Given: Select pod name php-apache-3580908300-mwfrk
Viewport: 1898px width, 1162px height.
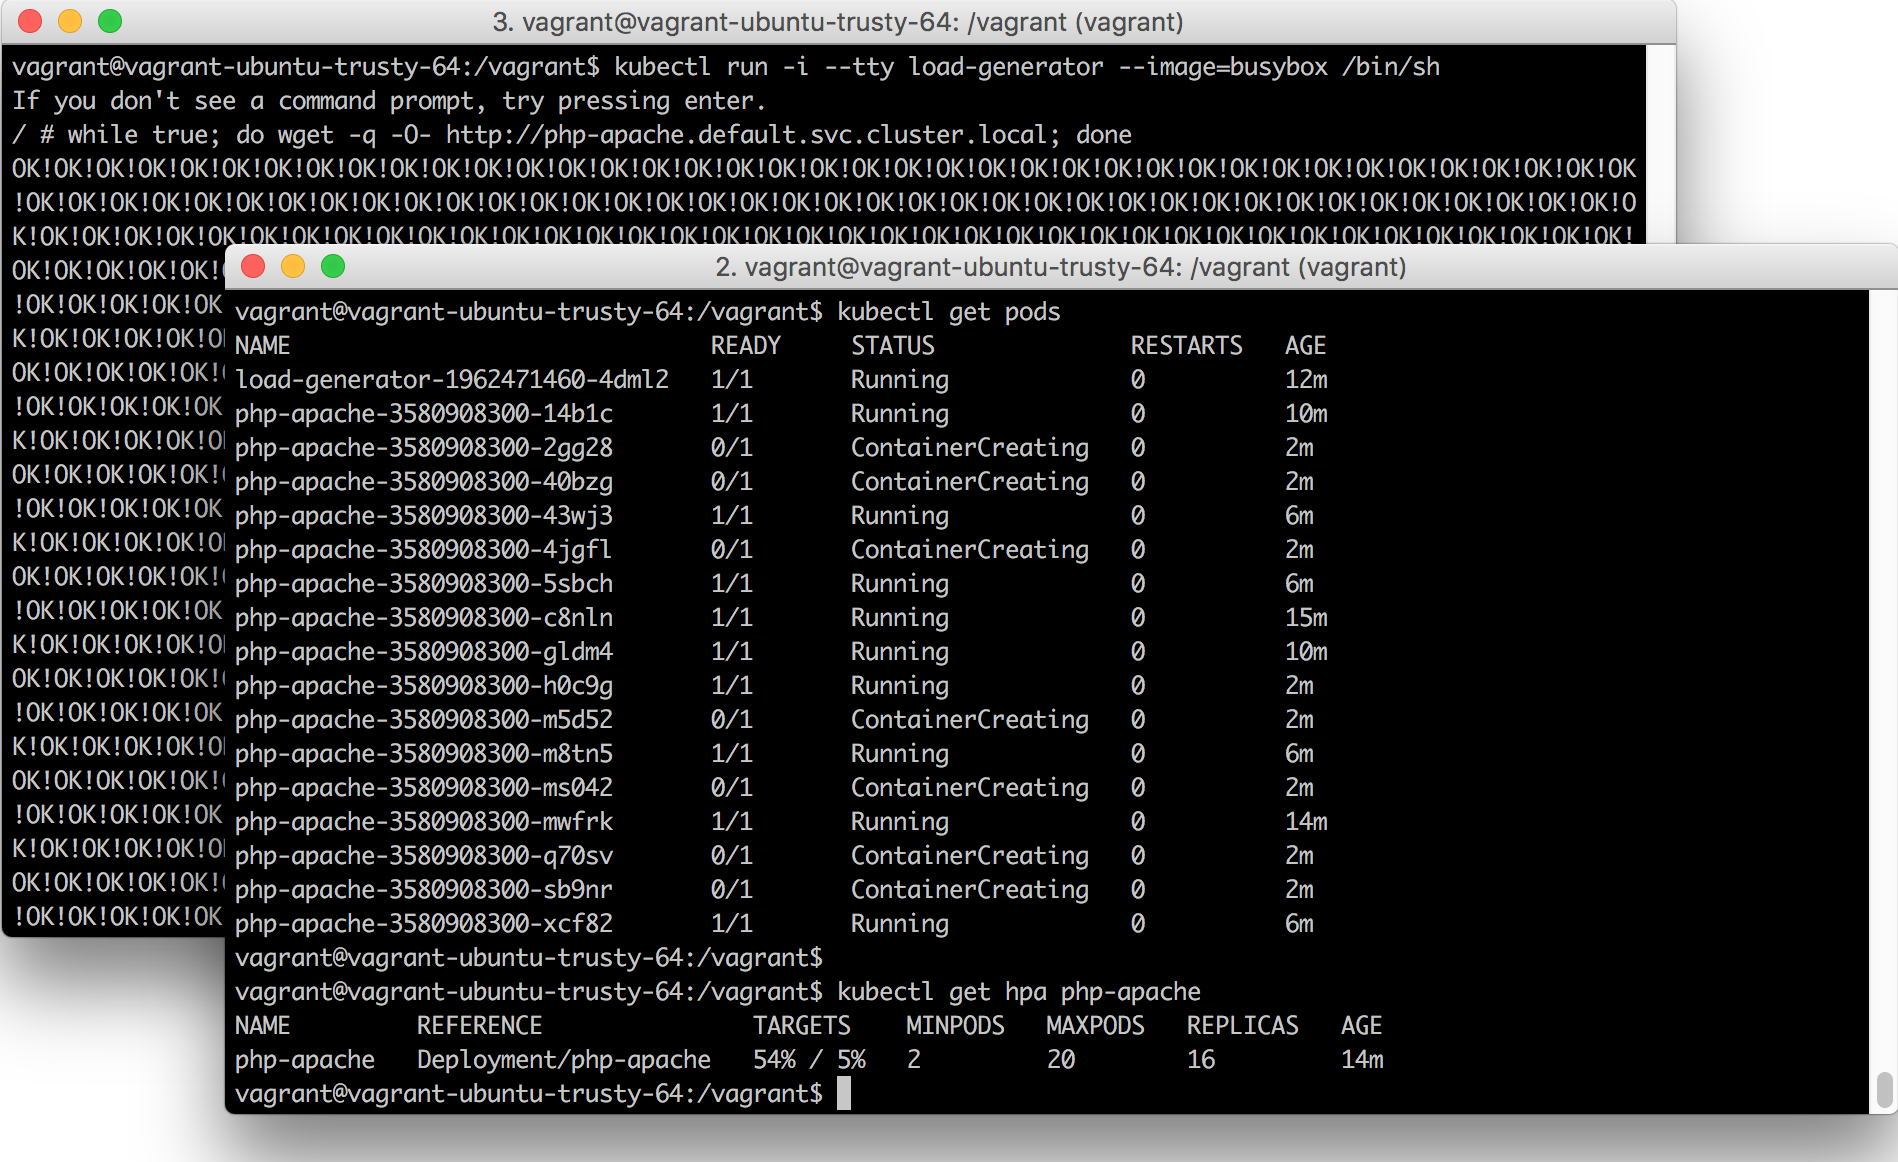Looking at the screenshot, I should (x=424, y=822).
